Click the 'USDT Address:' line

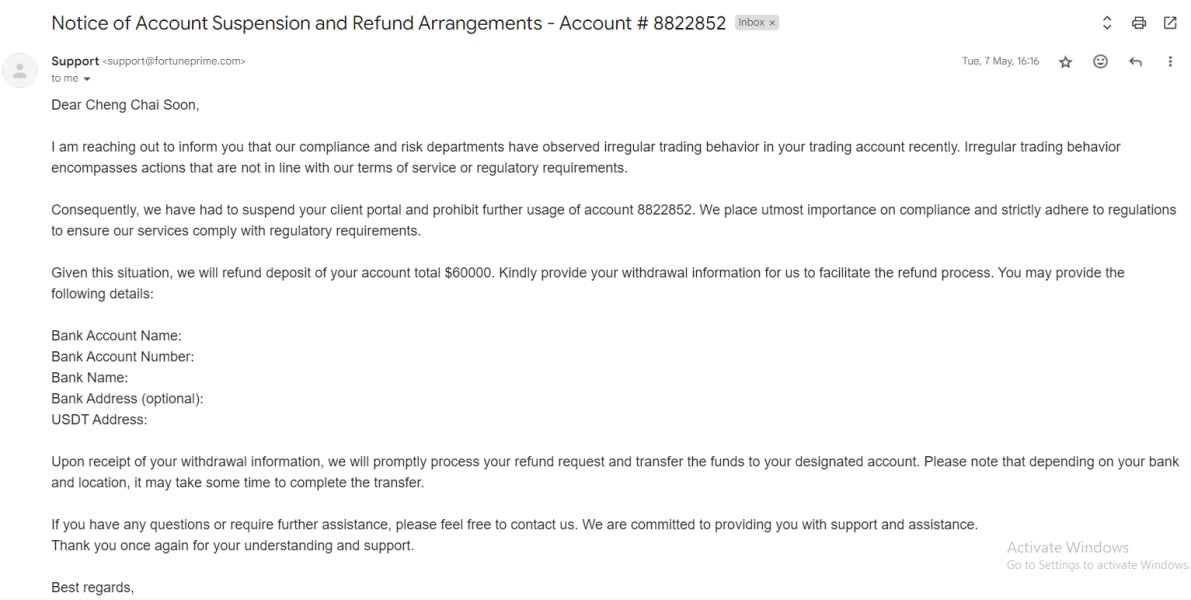(x=99, y=420)
